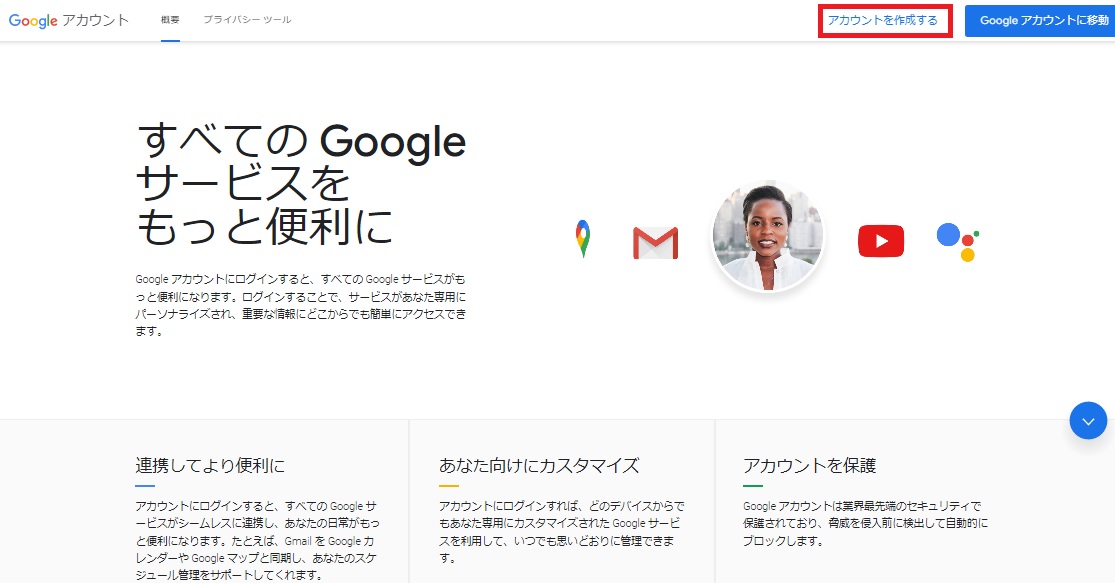Click the すべての Google サービスを headline
Viewport: 1115px width, 583px height.
(x=301, y=183)
